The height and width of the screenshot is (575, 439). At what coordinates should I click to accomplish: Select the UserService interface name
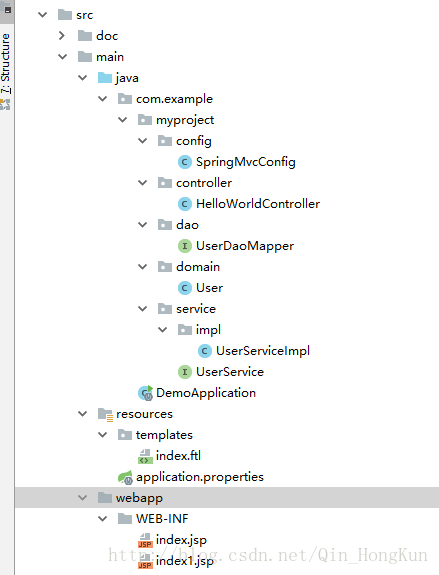tap(230, 372)
